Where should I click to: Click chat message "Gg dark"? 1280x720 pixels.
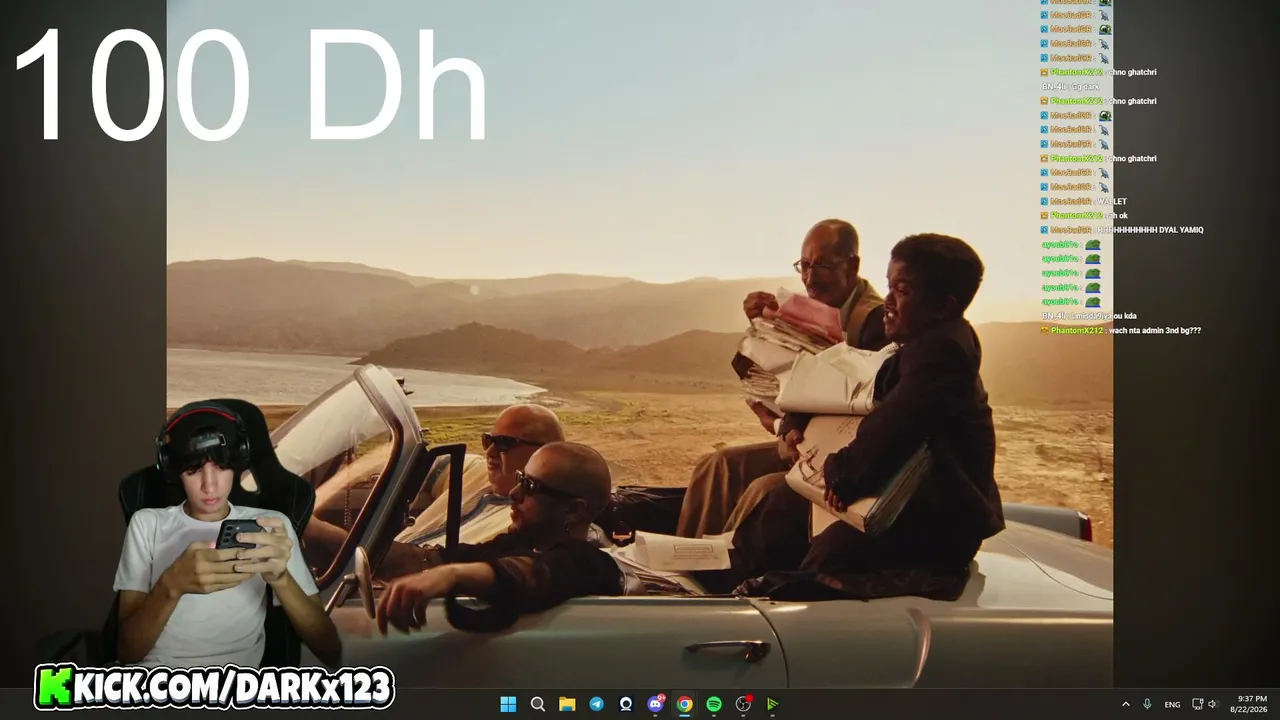pyautogui.click(x=1086, y=87)
